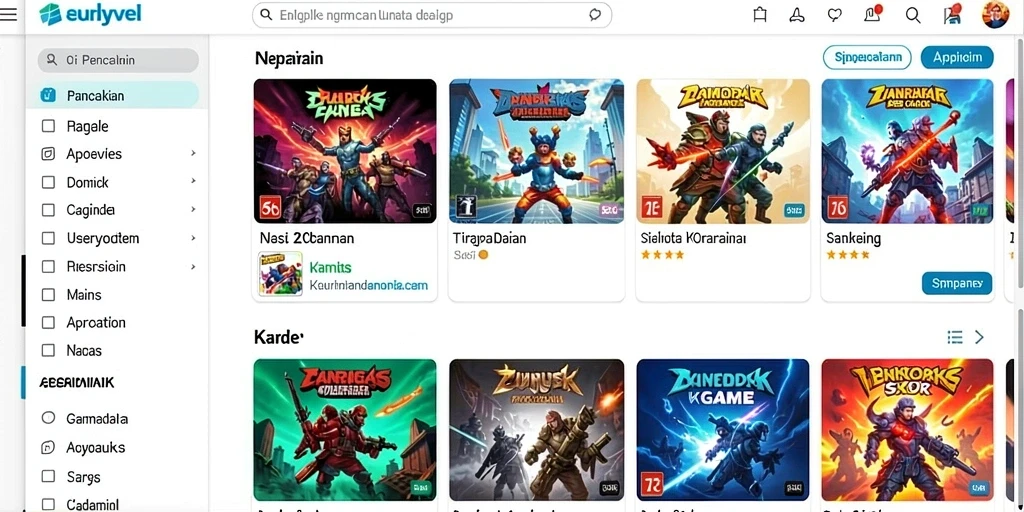Open the heart favorites icon
Image resolution: width=1024 pixels, height=512 pixels.
pos(835,15)
